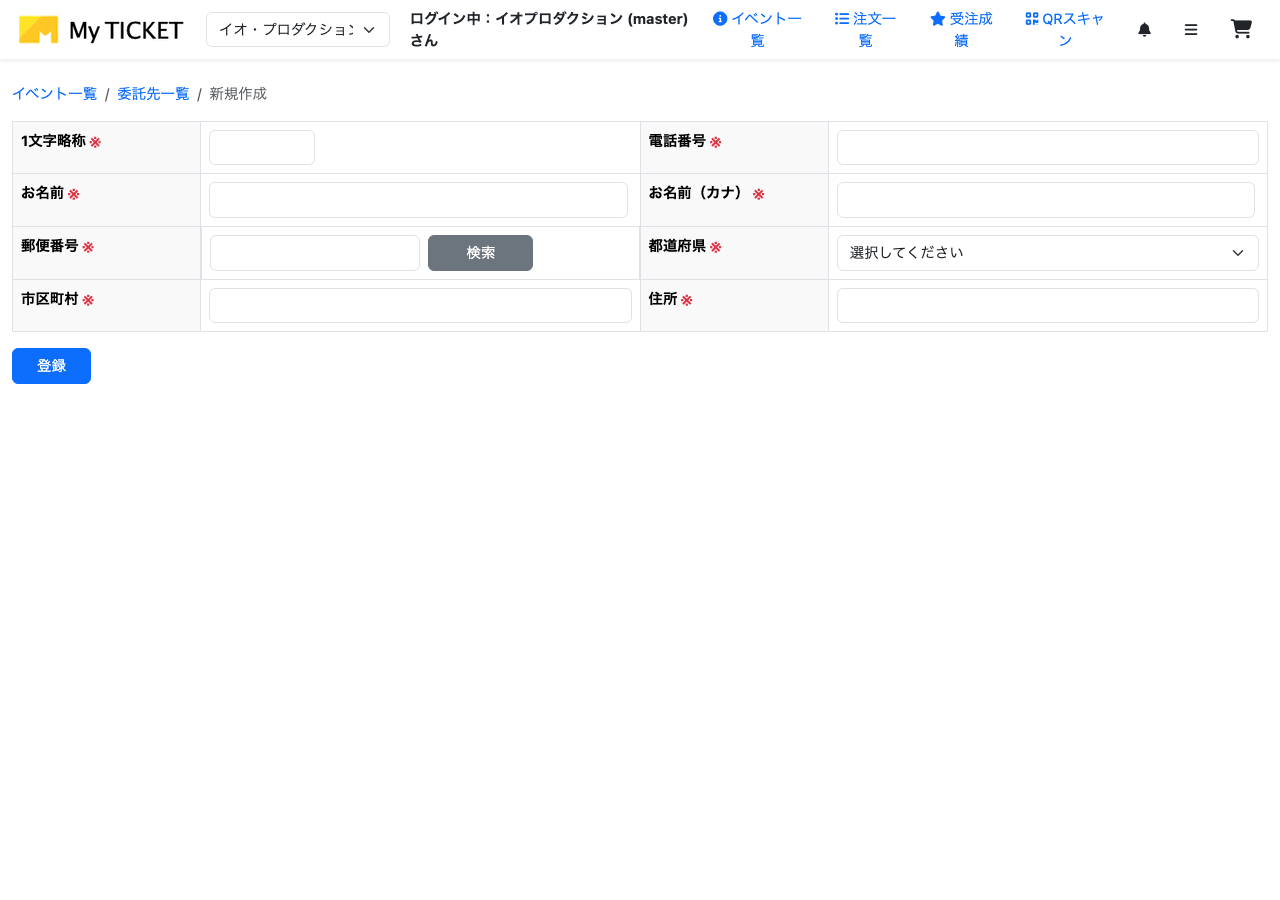This screenshot has height=900, width=1280.
Task: Click the 郵便番号 postal code field
Action: click(315, 252)
